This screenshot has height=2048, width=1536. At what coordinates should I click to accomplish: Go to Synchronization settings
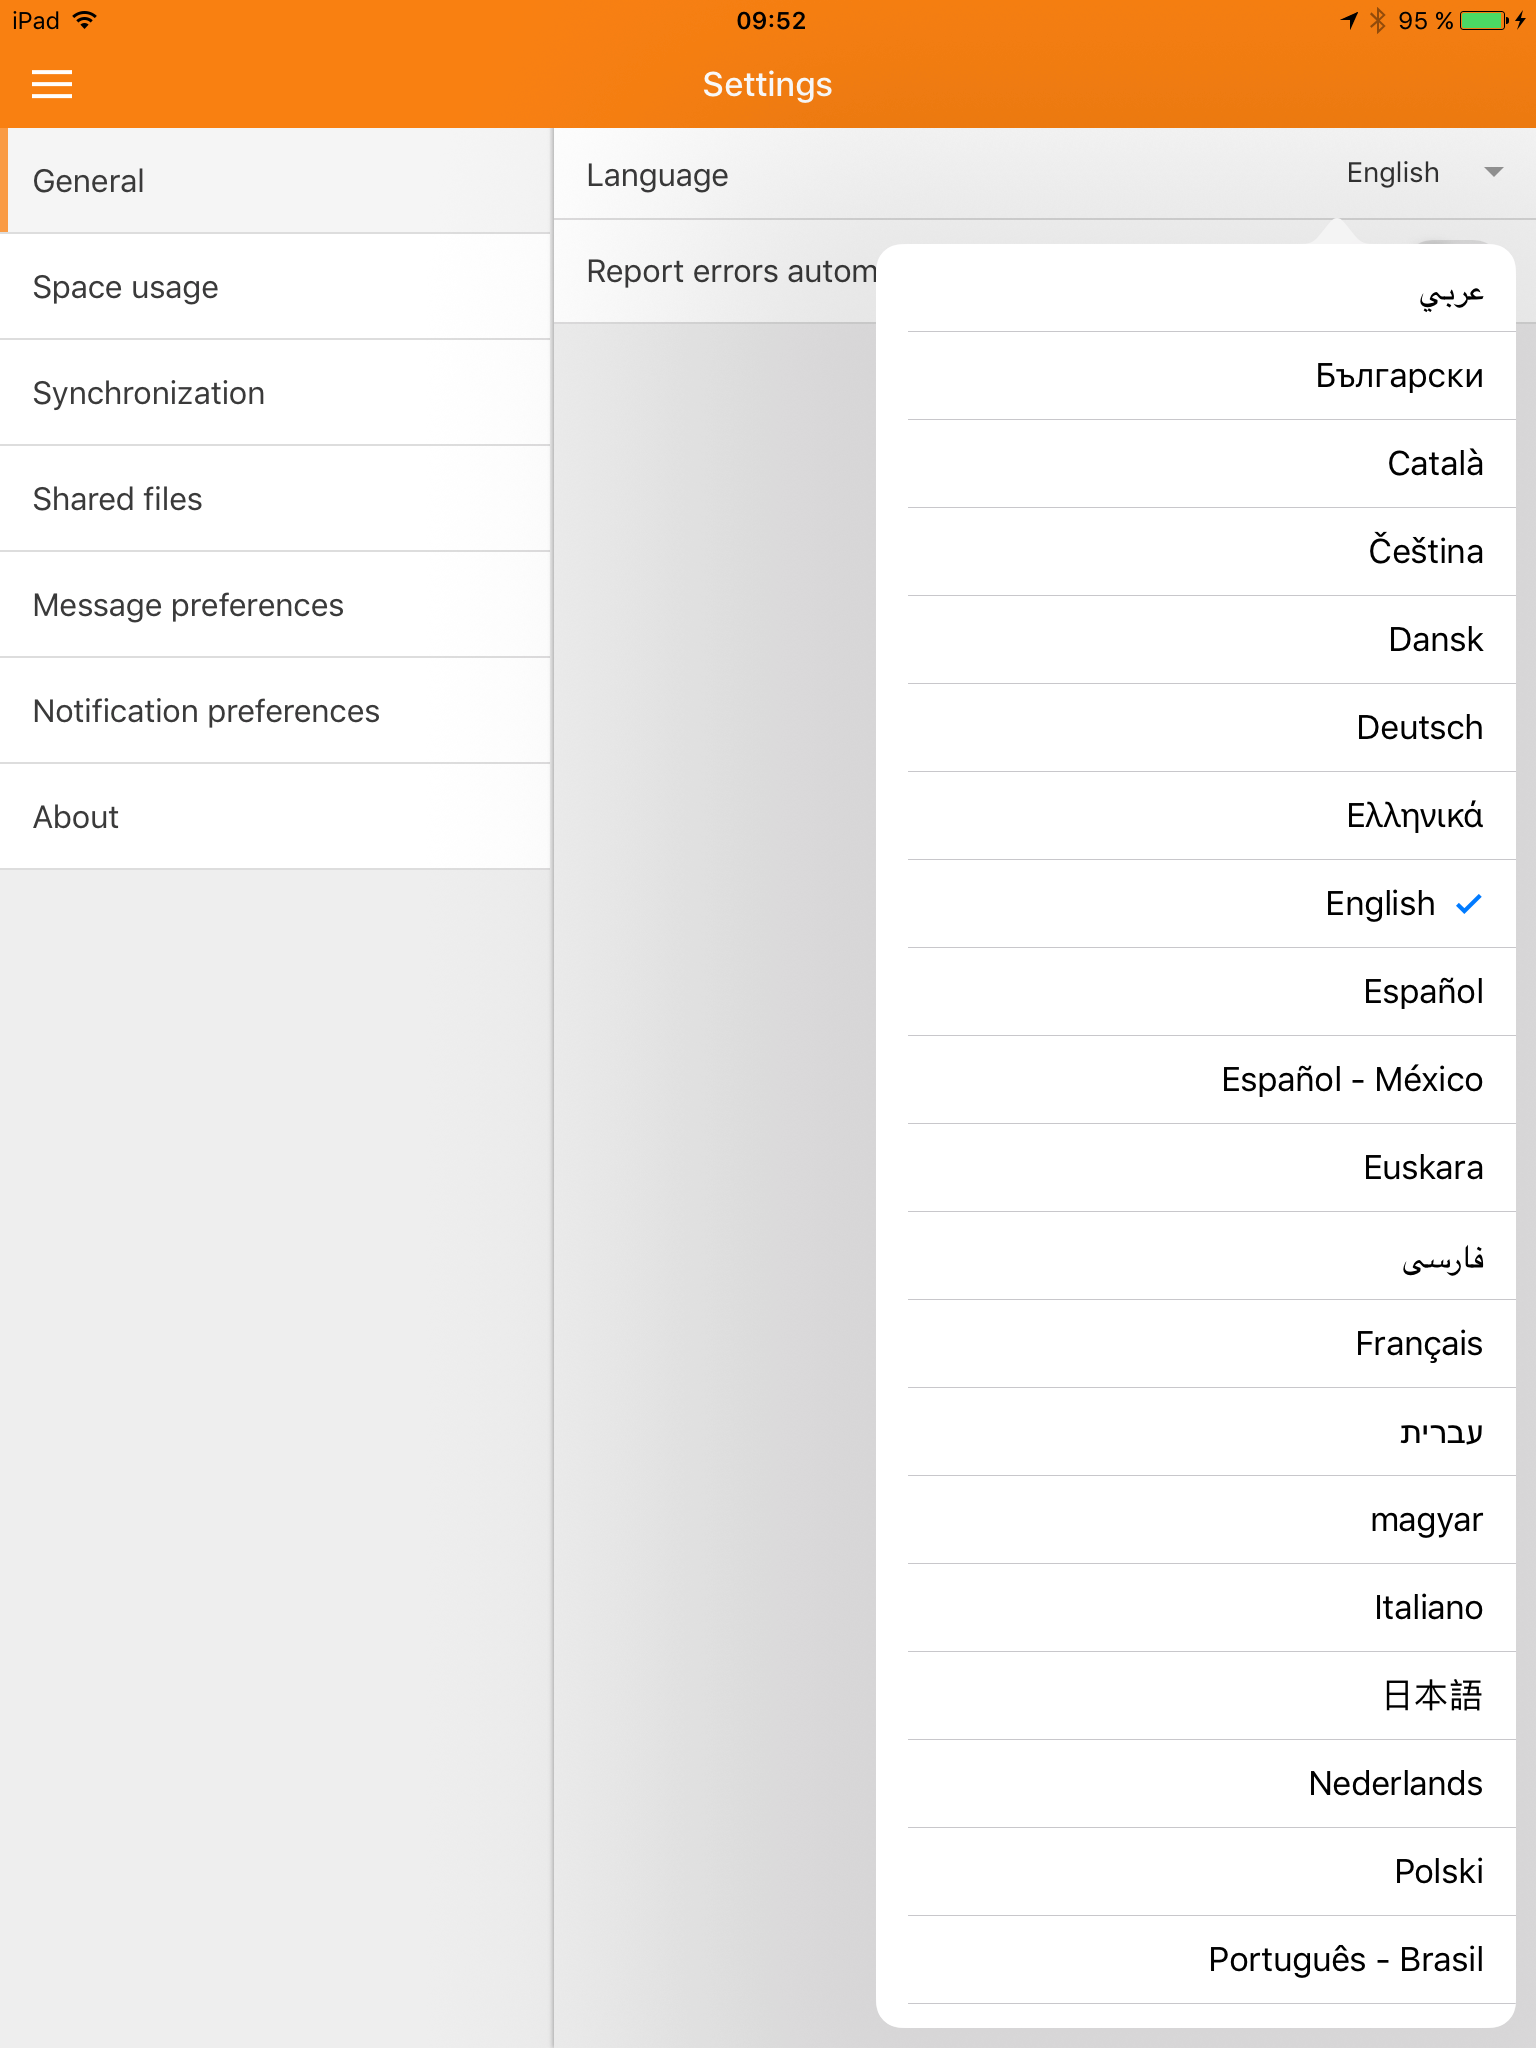pos(276,393)
